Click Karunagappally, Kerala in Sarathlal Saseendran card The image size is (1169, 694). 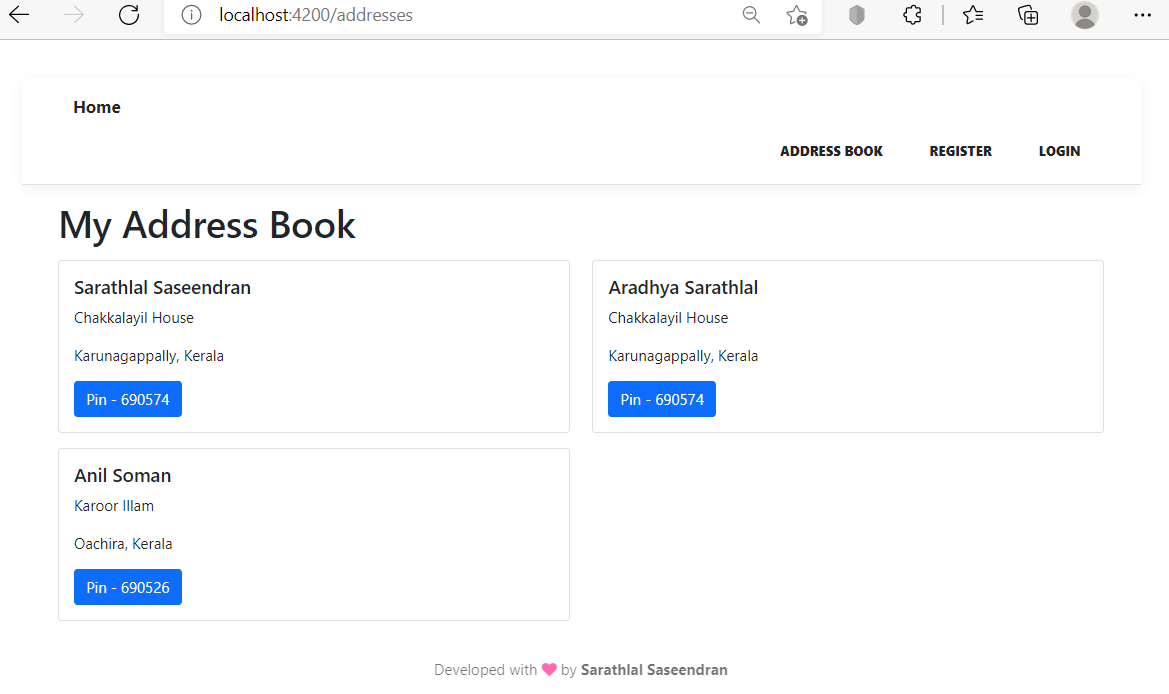pos(149,356)
